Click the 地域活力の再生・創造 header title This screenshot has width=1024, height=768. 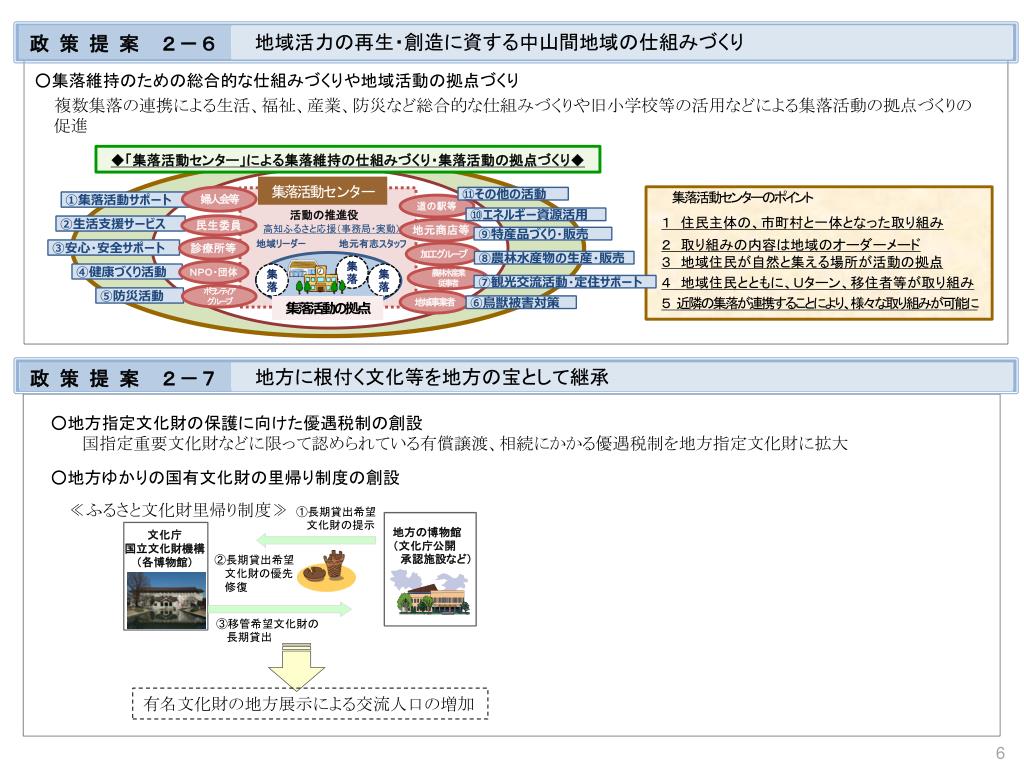point(499,42)
